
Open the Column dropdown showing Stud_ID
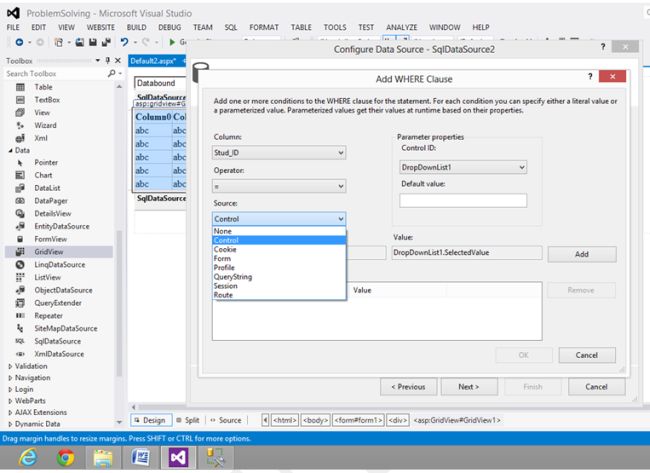click(279, 153)
